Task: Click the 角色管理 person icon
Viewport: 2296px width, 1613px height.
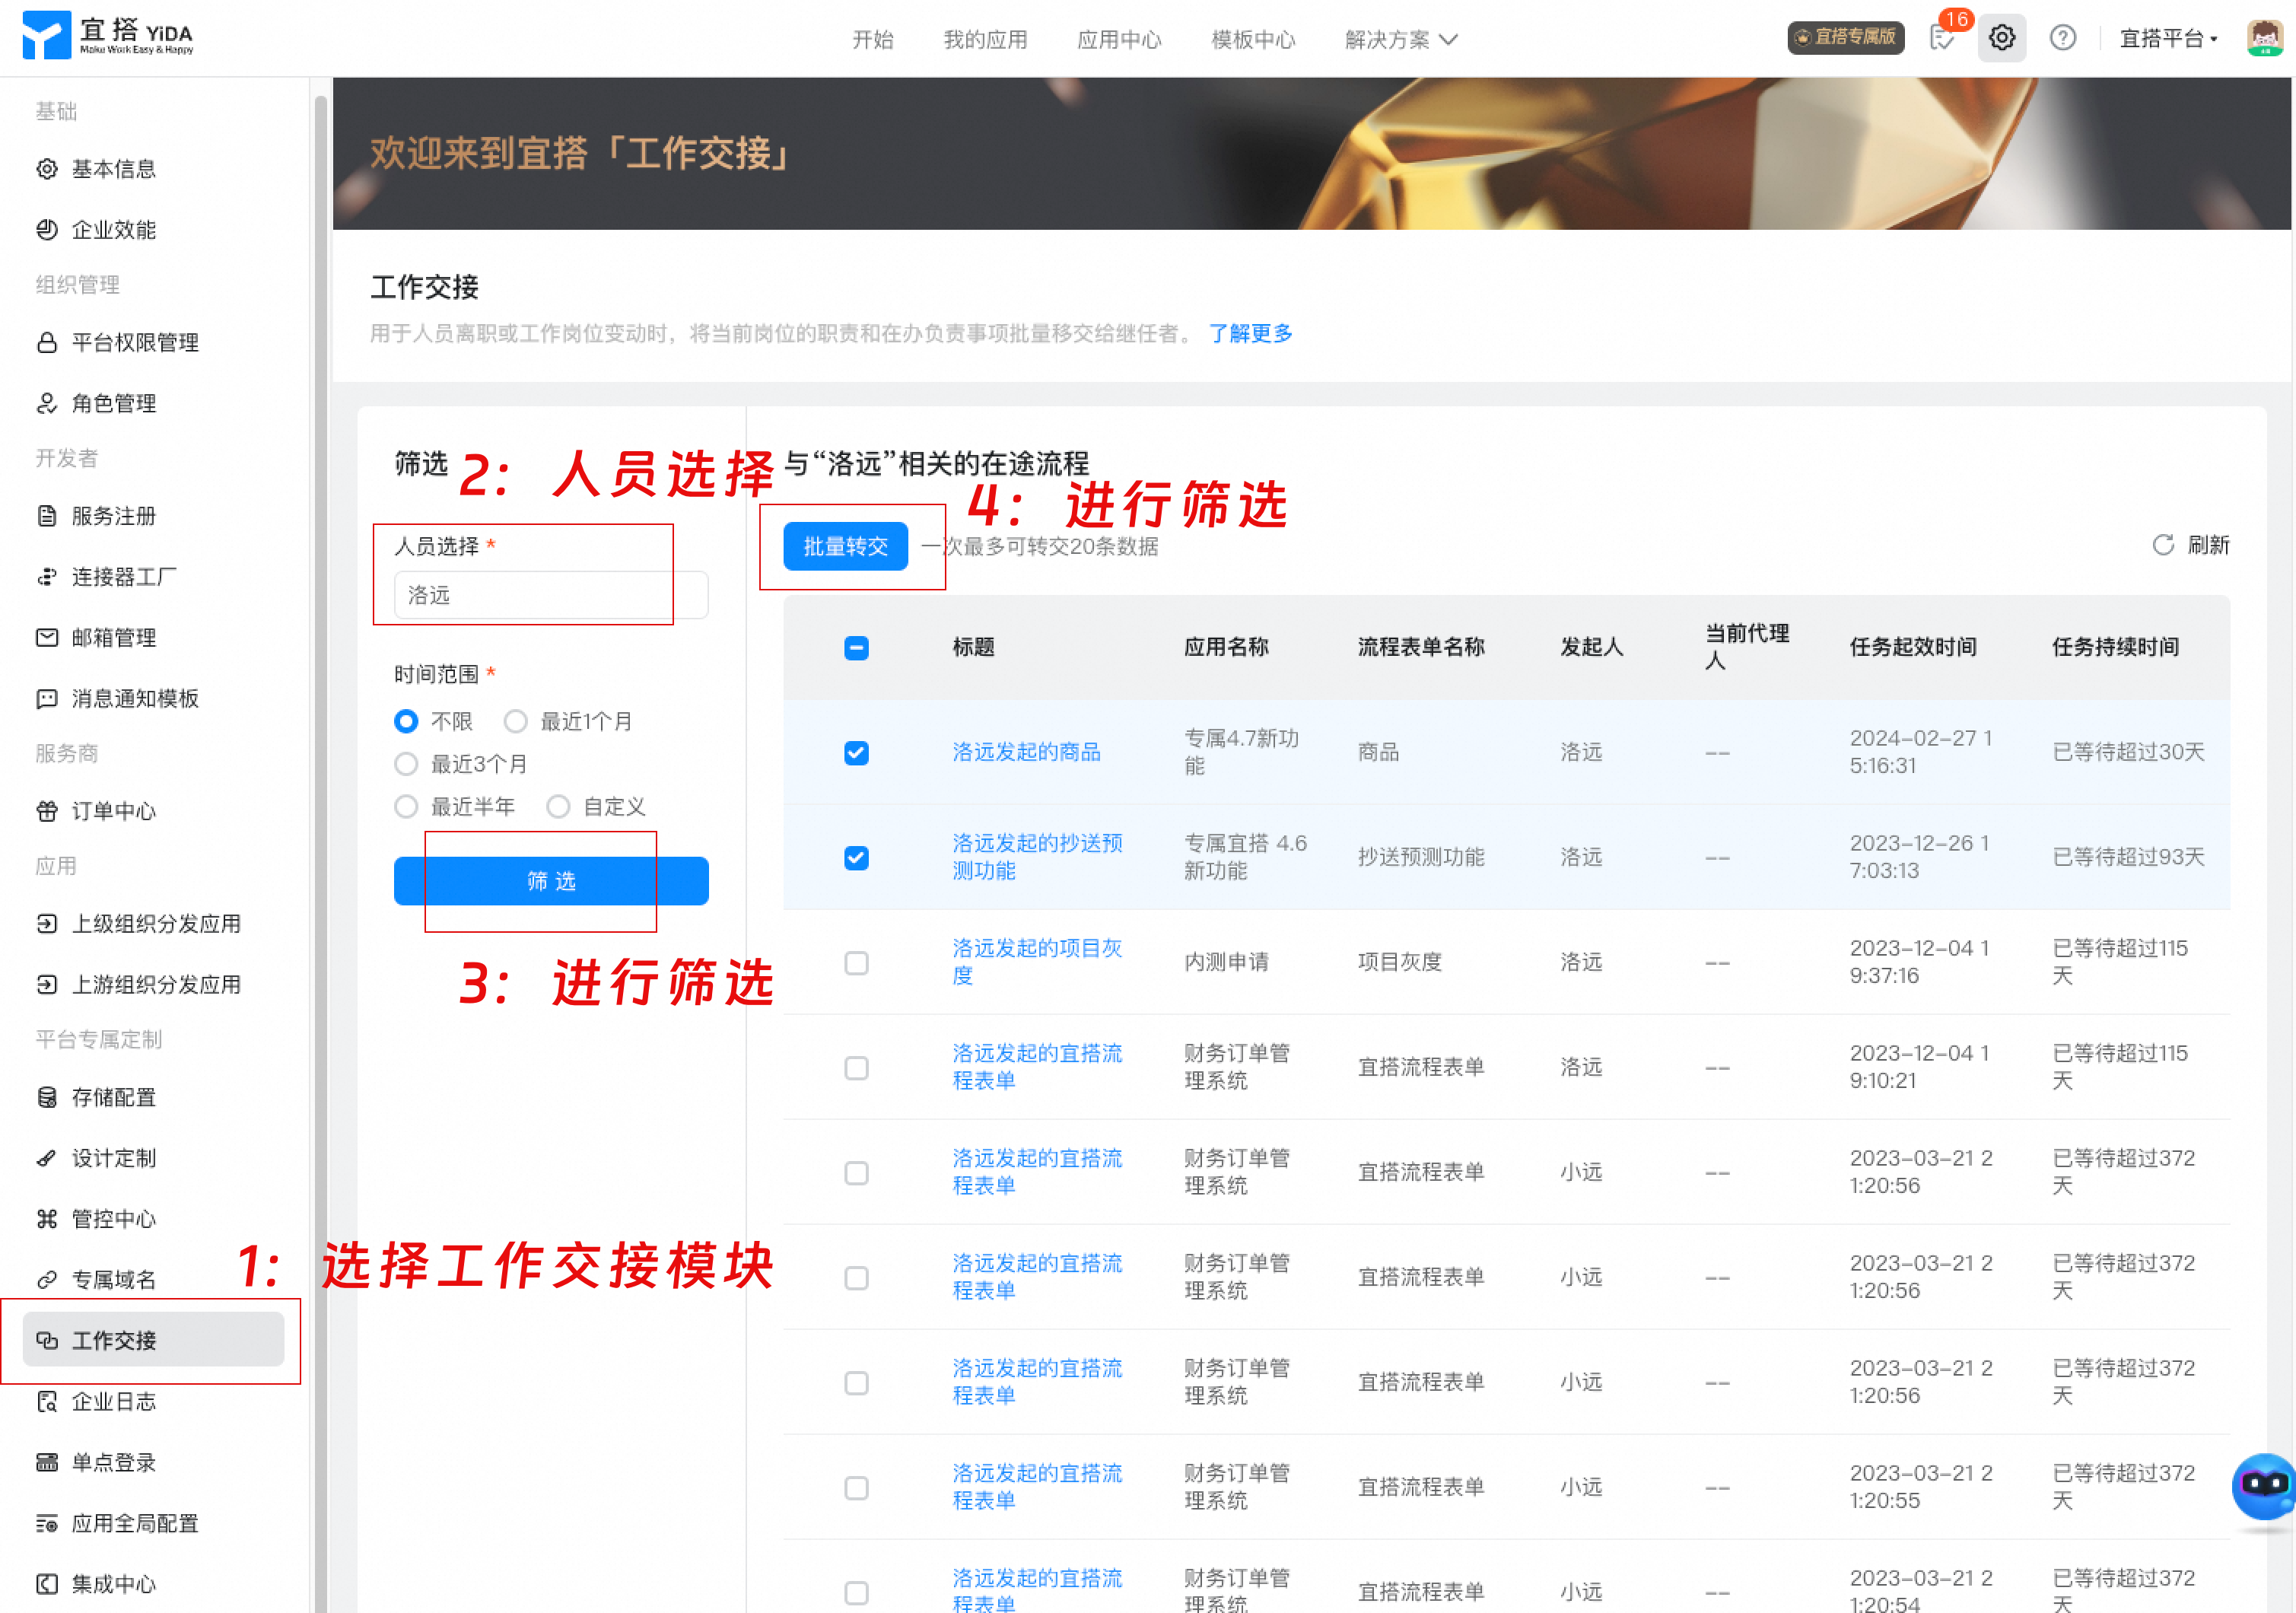Action: click(x=47, y=403)
